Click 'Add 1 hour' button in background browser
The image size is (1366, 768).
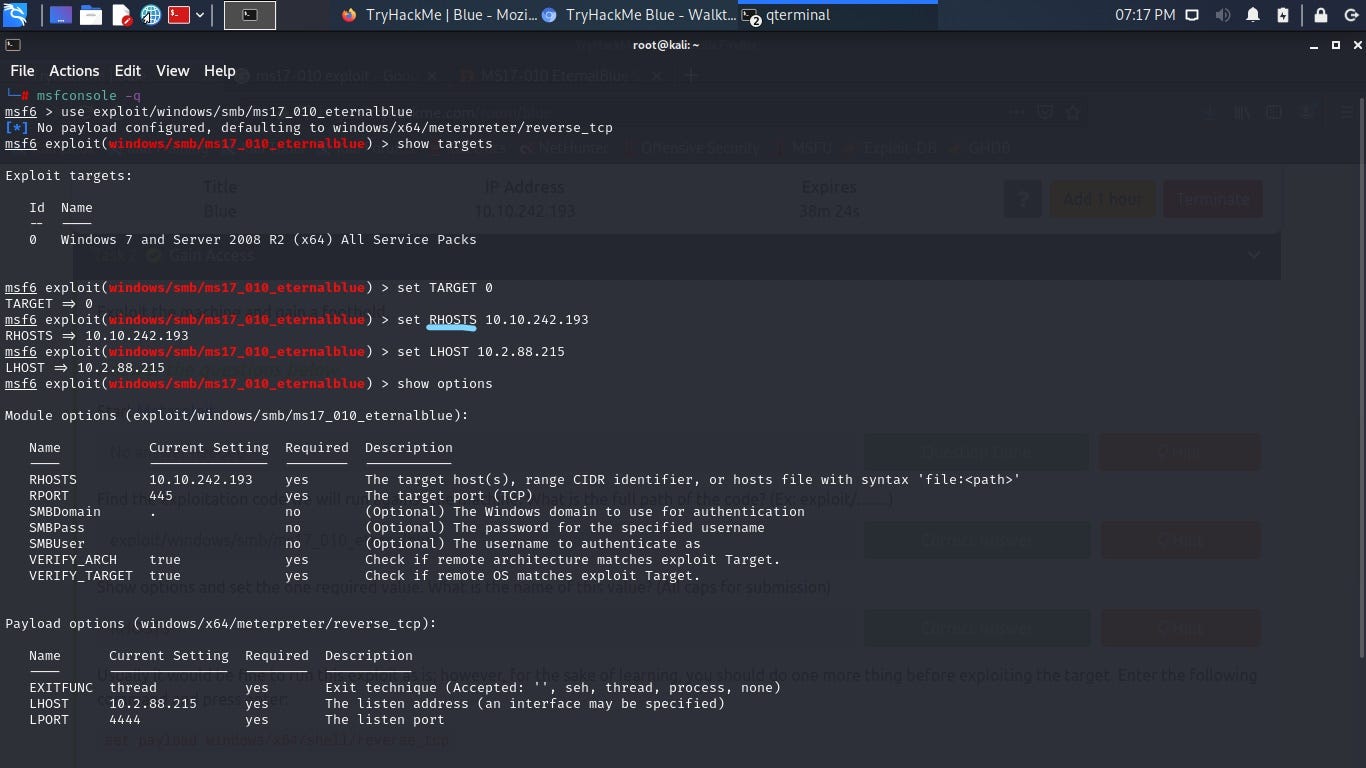[x=1102, y=199]
